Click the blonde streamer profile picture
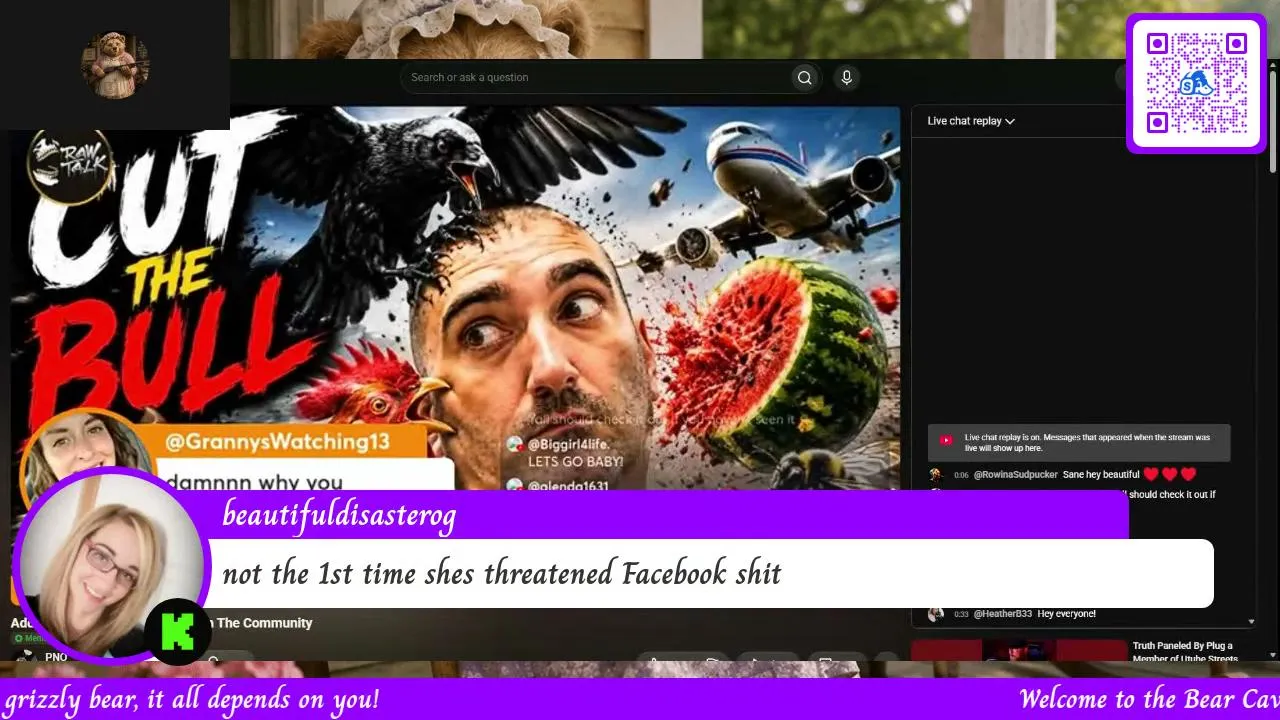 click(110, 566)
